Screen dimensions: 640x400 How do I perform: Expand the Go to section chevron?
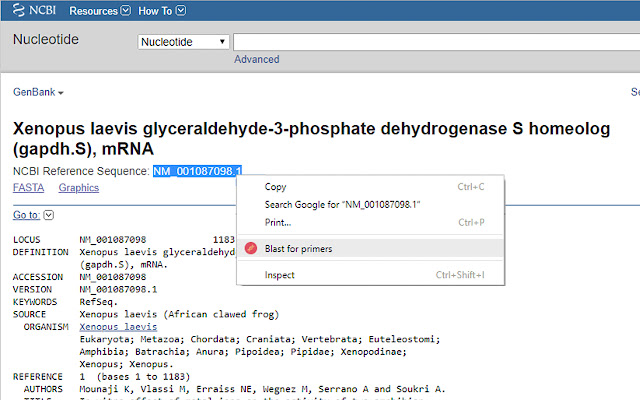click(49, 215)
